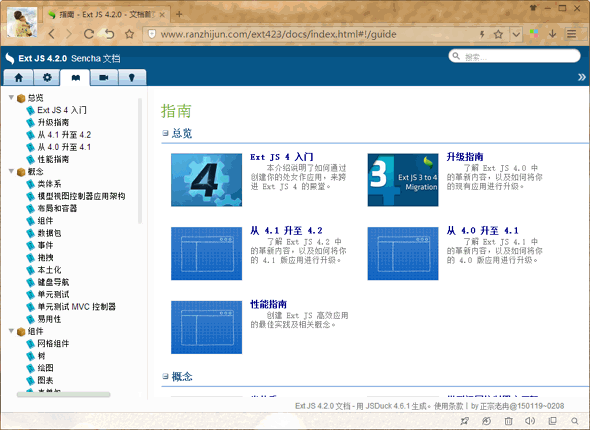This screenshot has height=430, width=590.
Task: Click the browser forward arrow
Action: pos(69,34)
